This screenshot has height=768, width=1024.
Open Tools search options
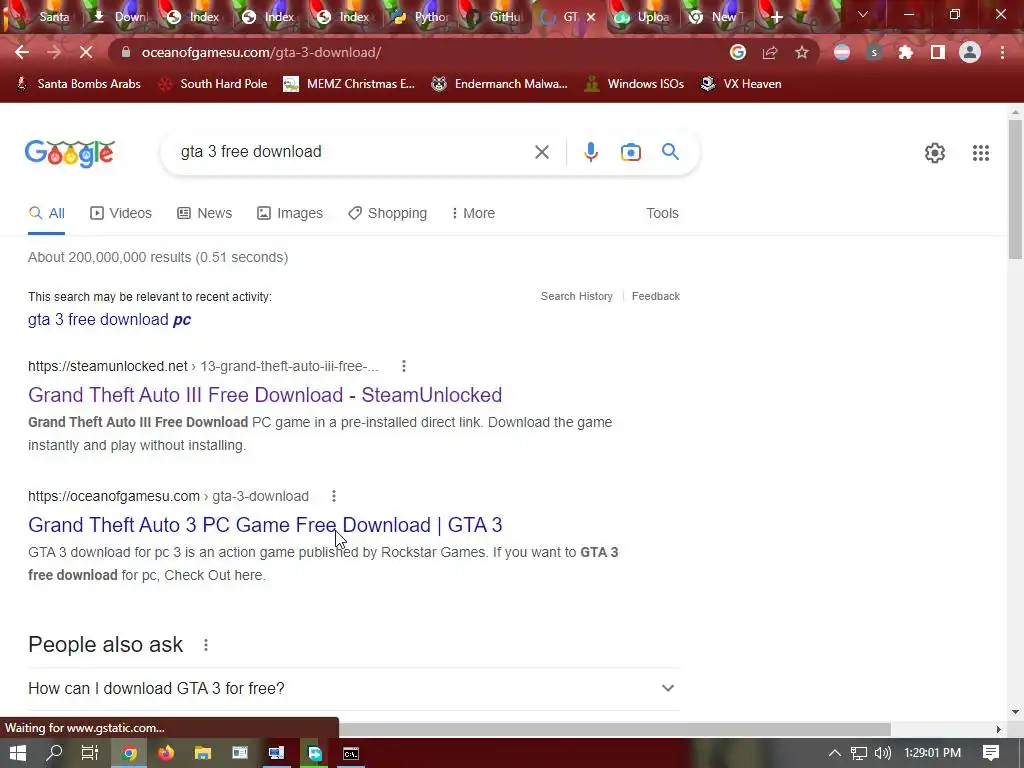662,214
